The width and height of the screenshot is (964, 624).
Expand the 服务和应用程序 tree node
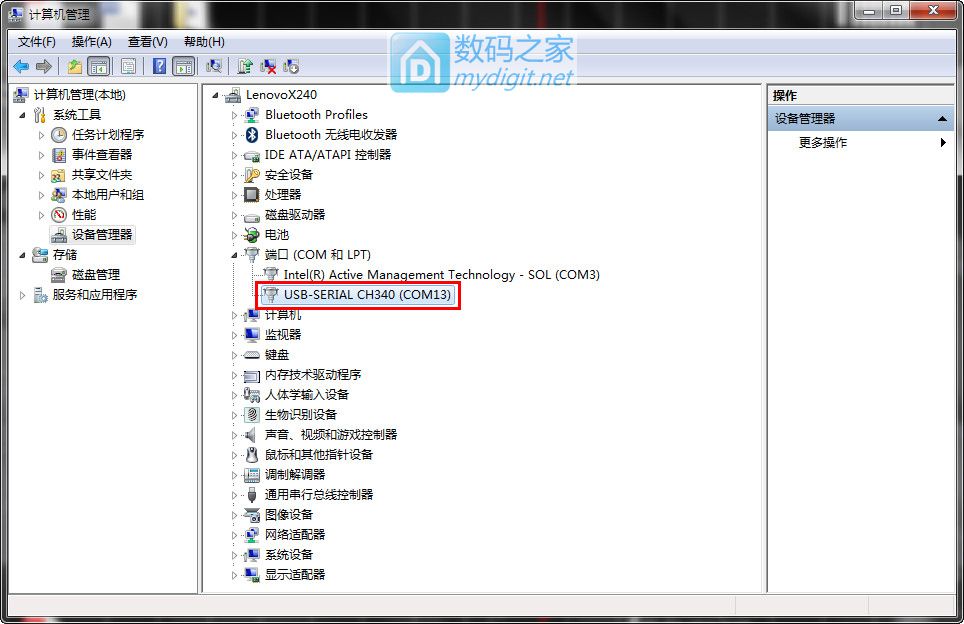[23, 295]
